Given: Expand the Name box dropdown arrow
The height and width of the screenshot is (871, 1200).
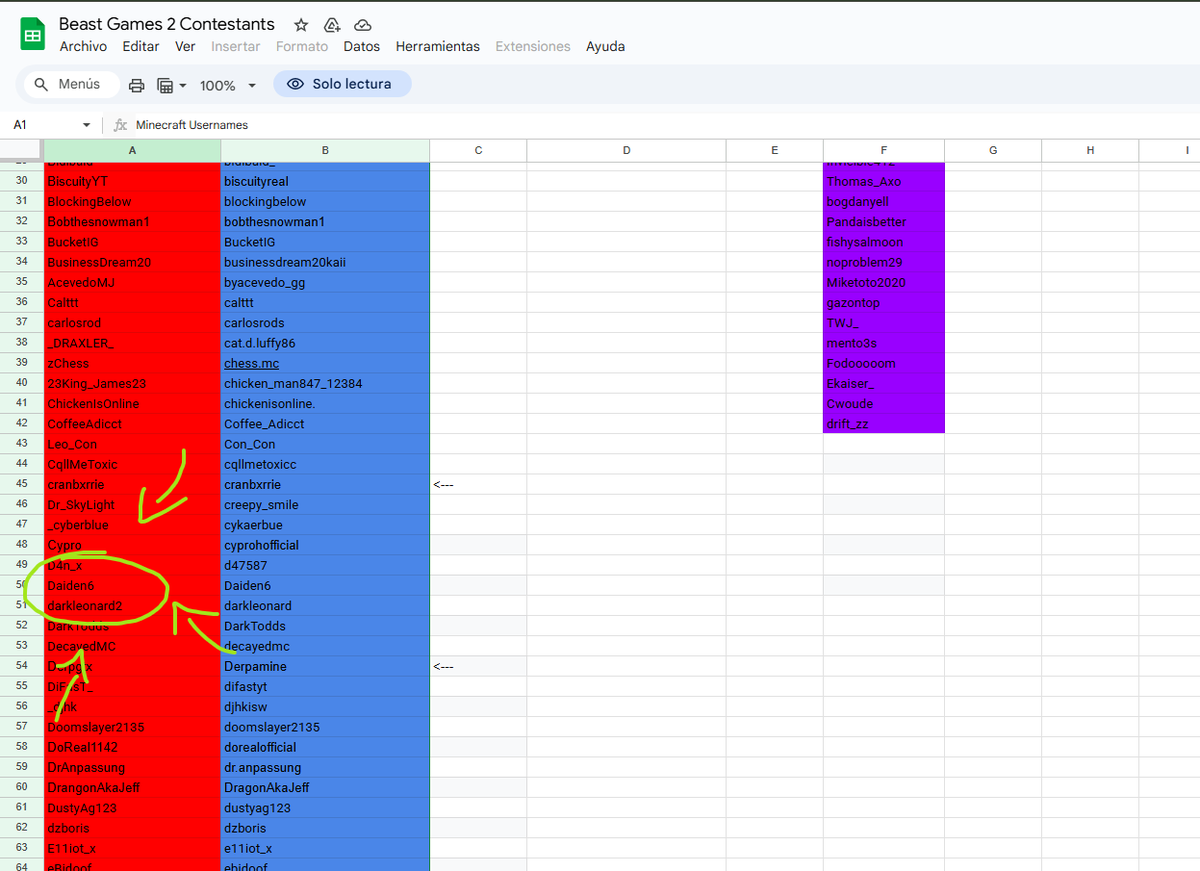Looking at the screenshot, I should click(x=86, y=125).
